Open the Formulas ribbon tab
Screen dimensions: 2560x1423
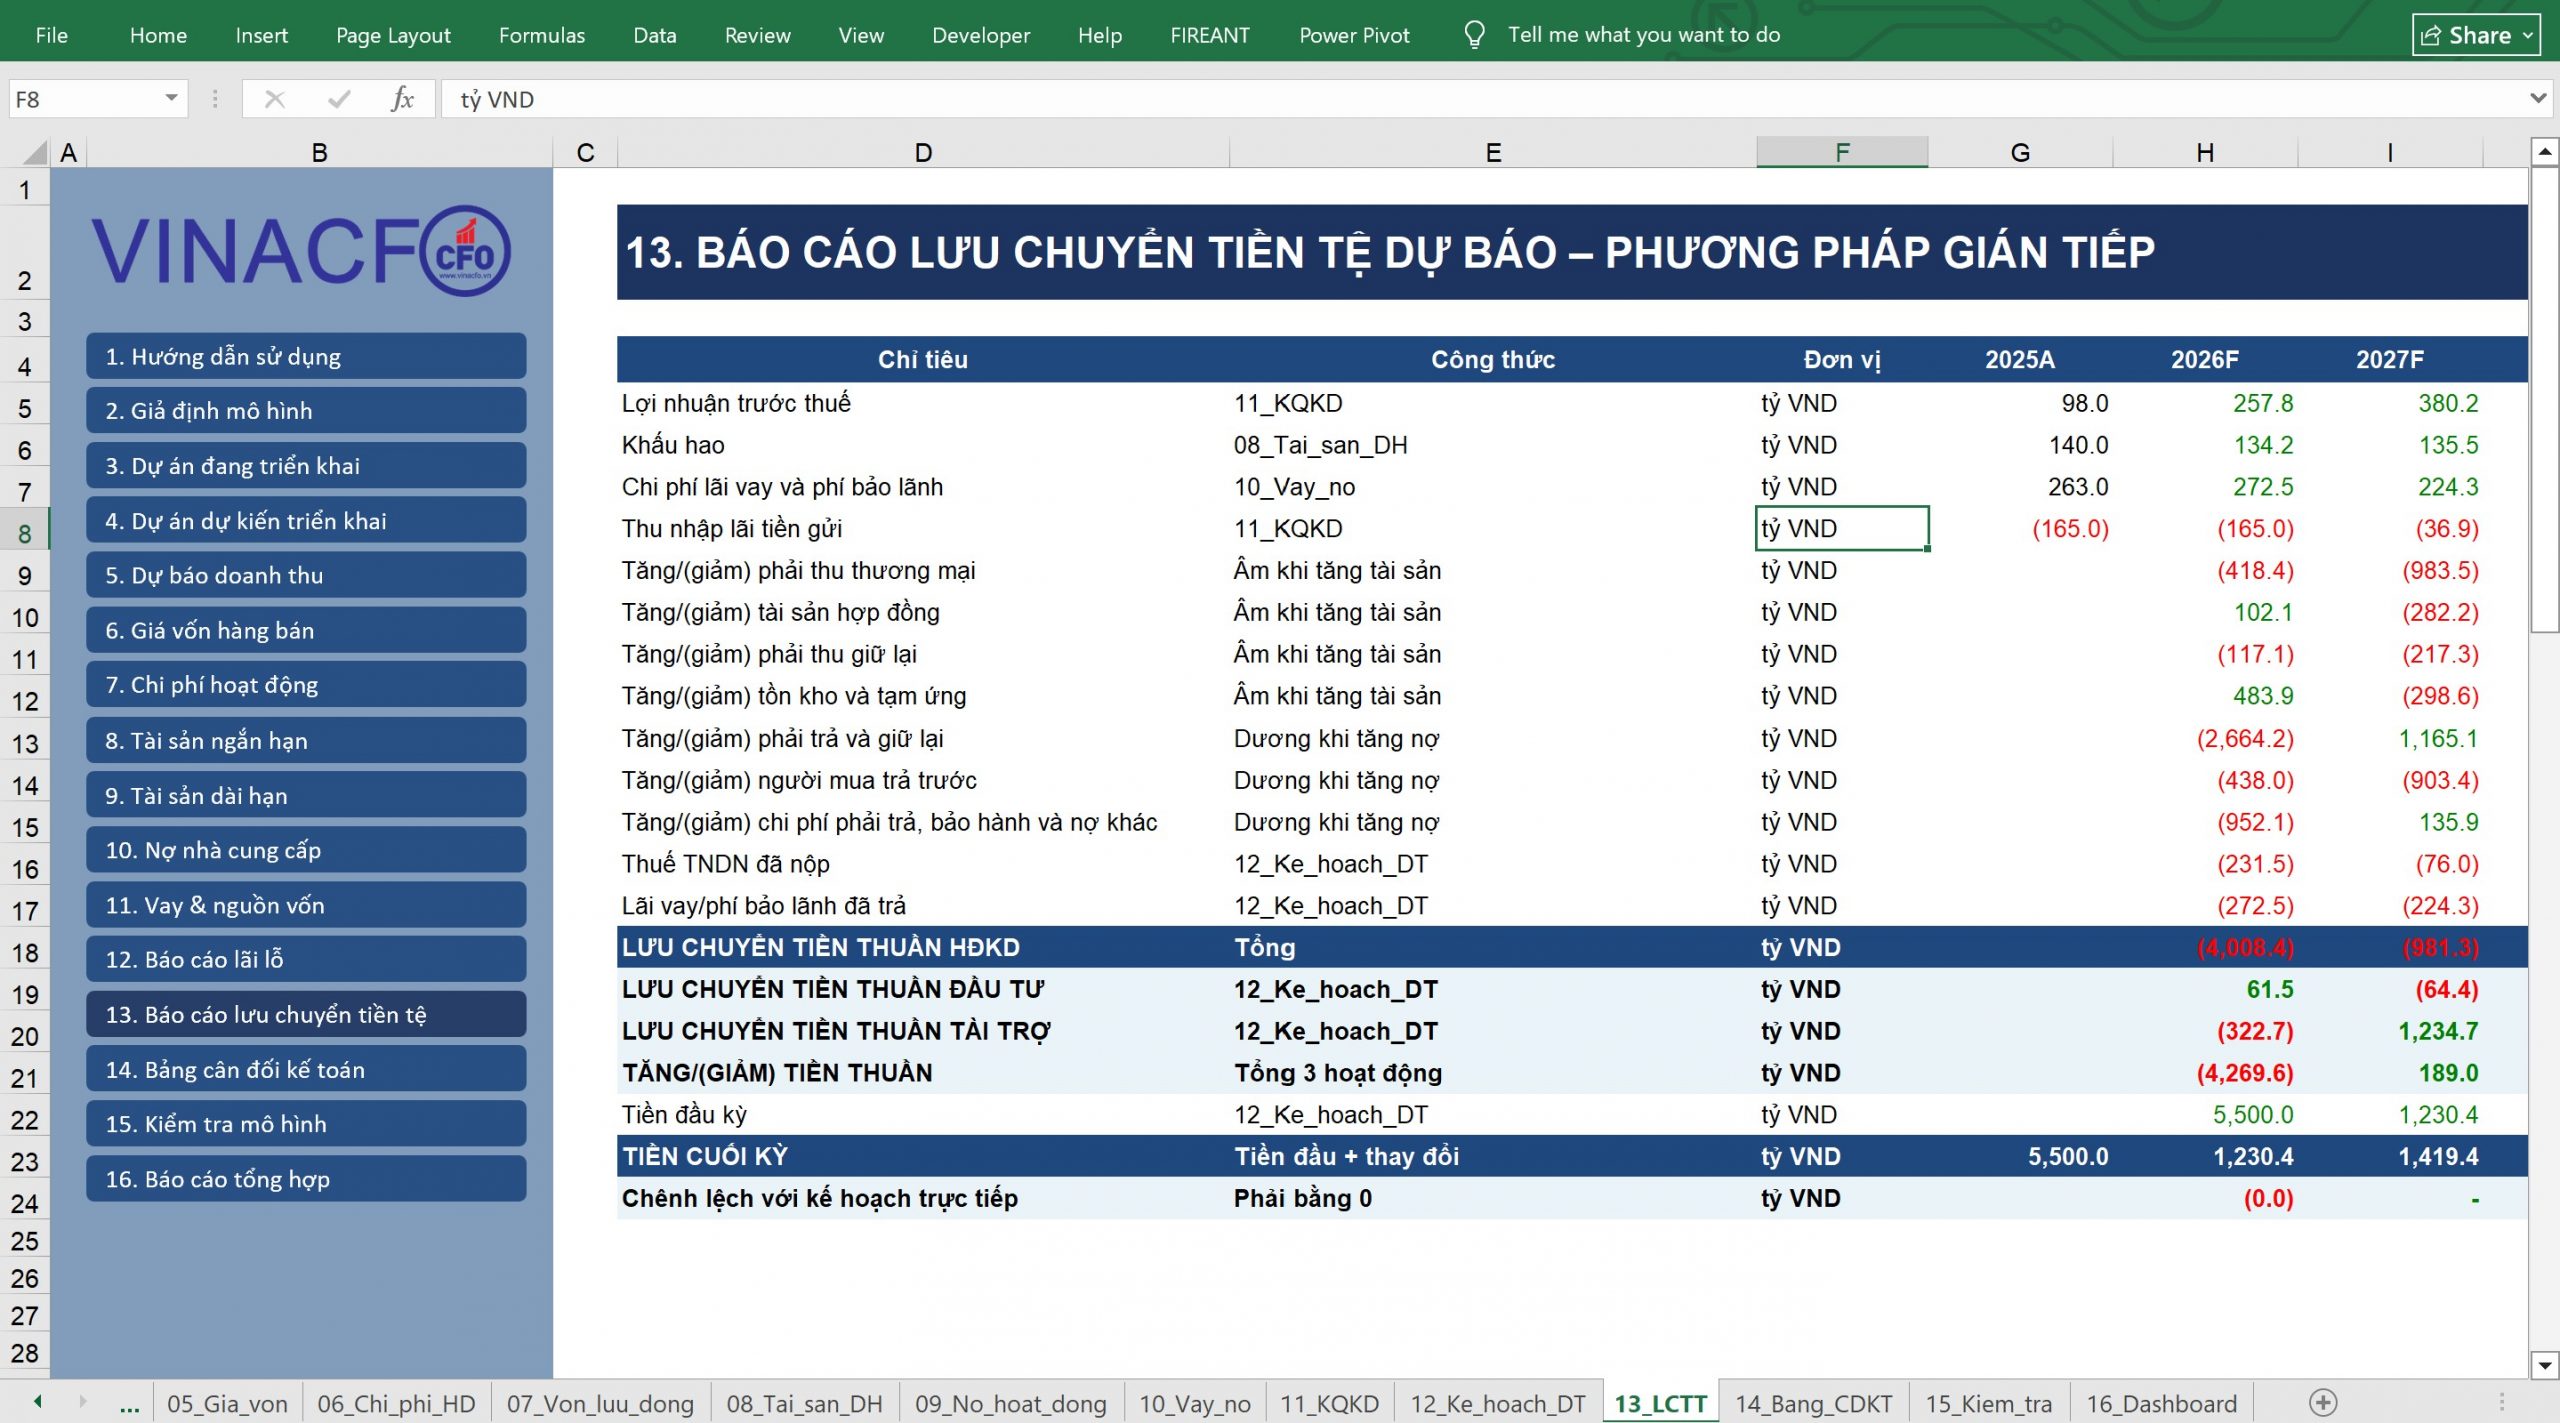(x=542, y=35)
